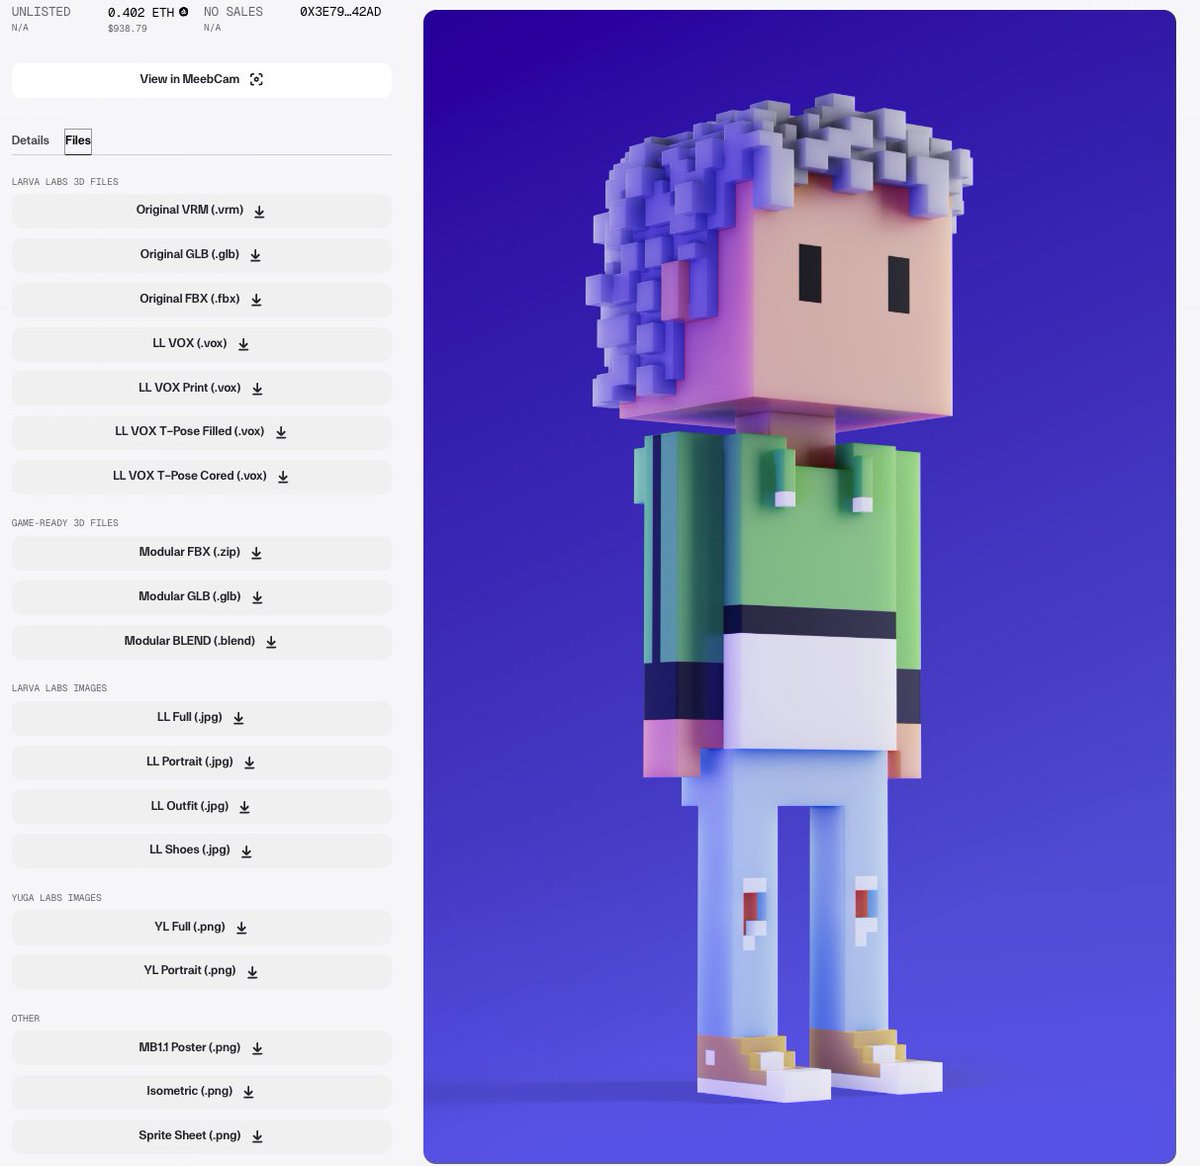Download LL Outfit (.jpg) image

click(201, 806)
